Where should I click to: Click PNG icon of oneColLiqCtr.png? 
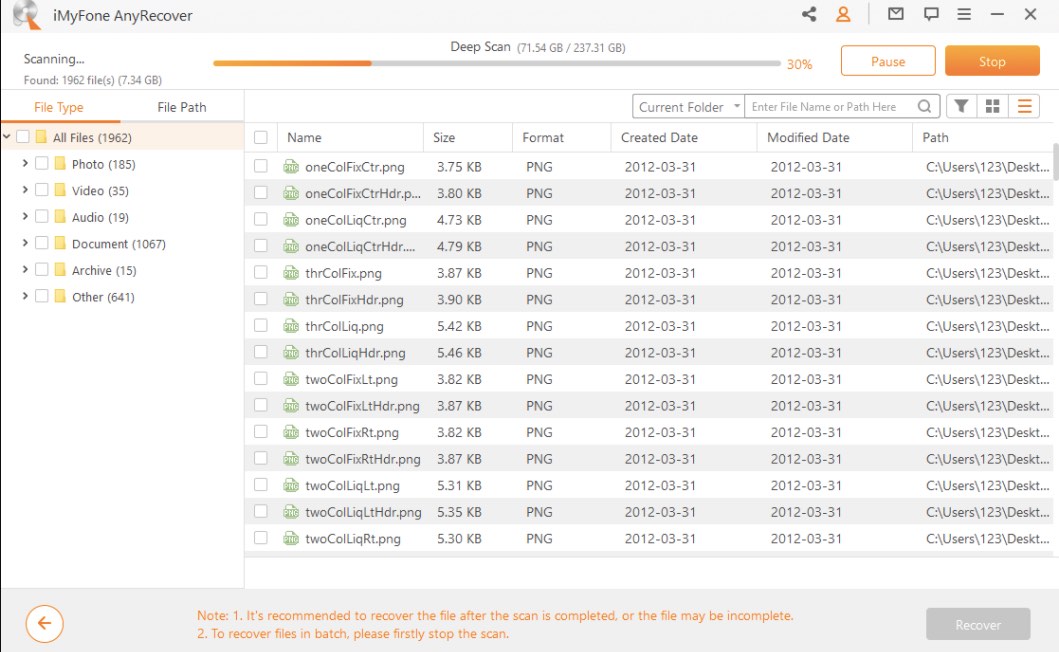pos(291,220)
